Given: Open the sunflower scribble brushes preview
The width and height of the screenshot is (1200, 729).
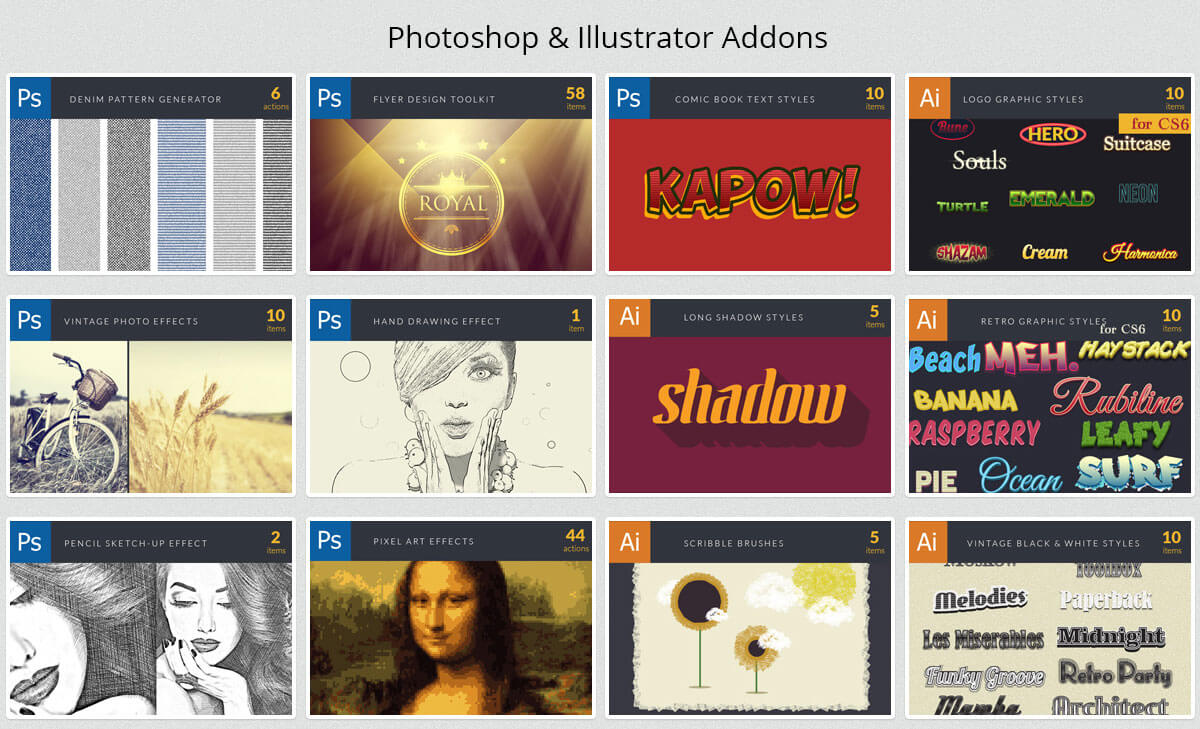Looking at the screenshot, I should [750, 638].
